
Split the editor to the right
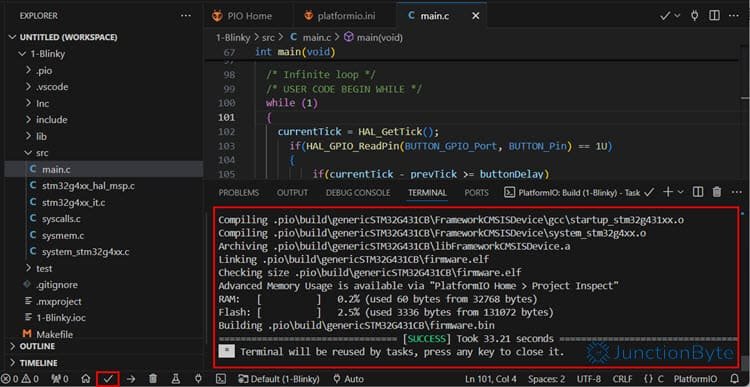[714, 16]
